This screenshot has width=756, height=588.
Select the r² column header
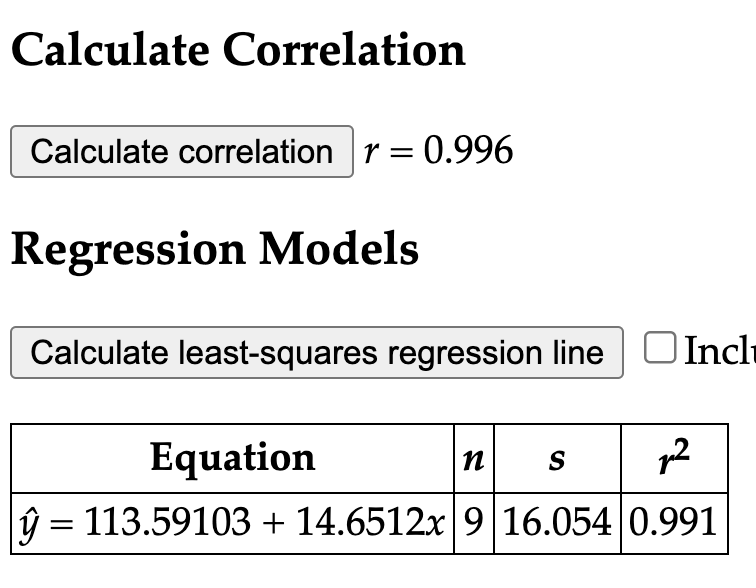tap(673, 457)
